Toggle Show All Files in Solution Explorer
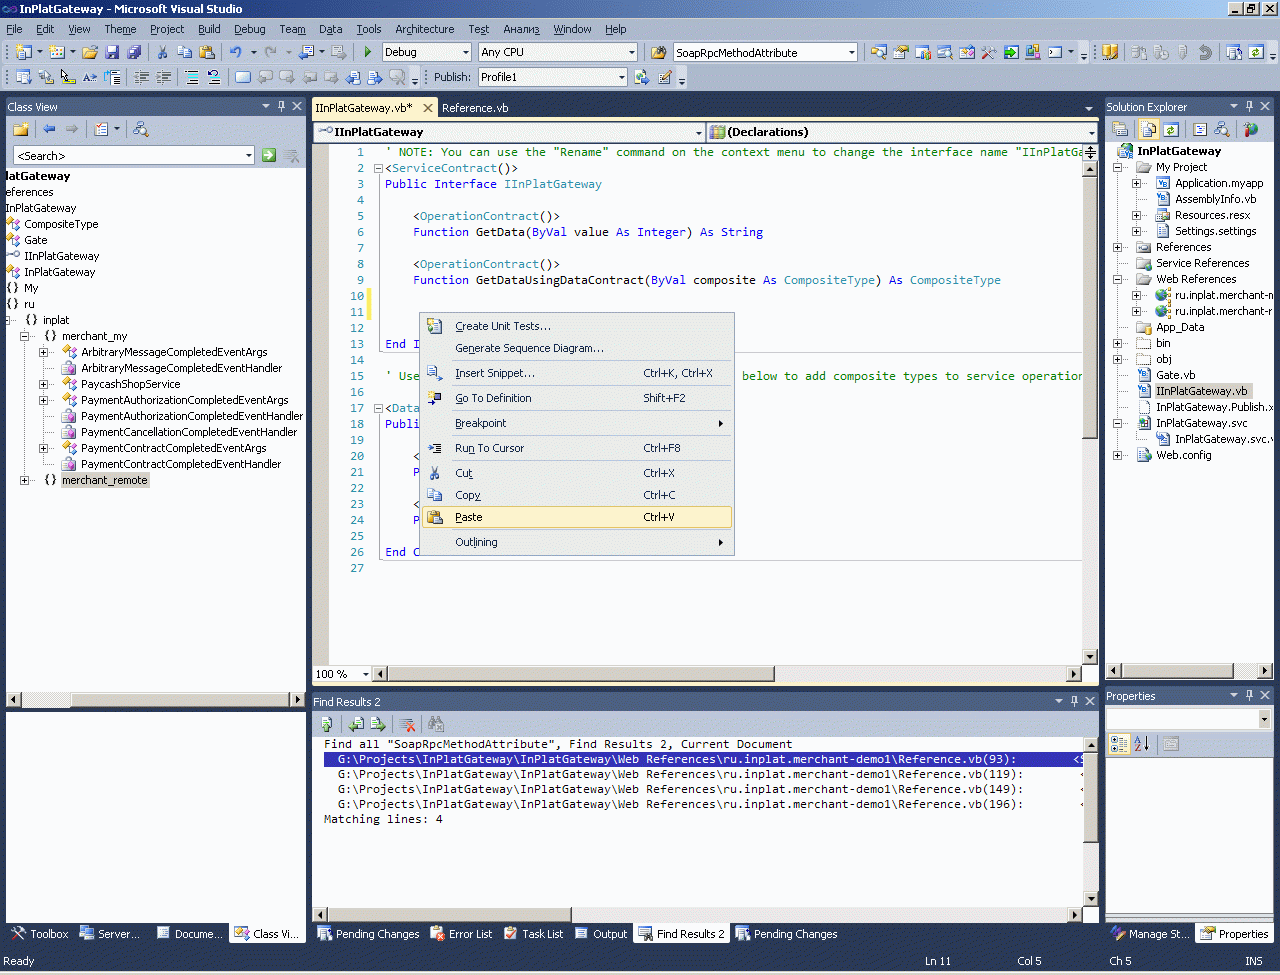The image size is (1280, 975). (x=1148, y=129)
